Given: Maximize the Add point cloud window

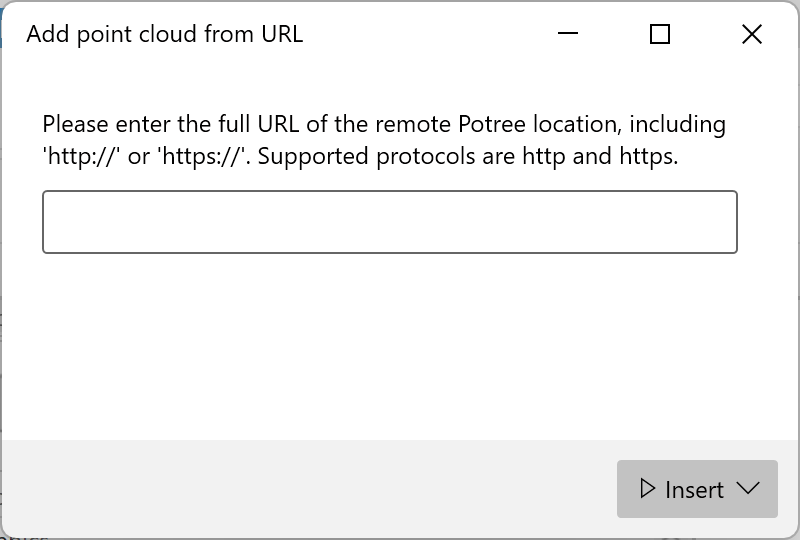Looking at the screenshot, I should [660, 34].
